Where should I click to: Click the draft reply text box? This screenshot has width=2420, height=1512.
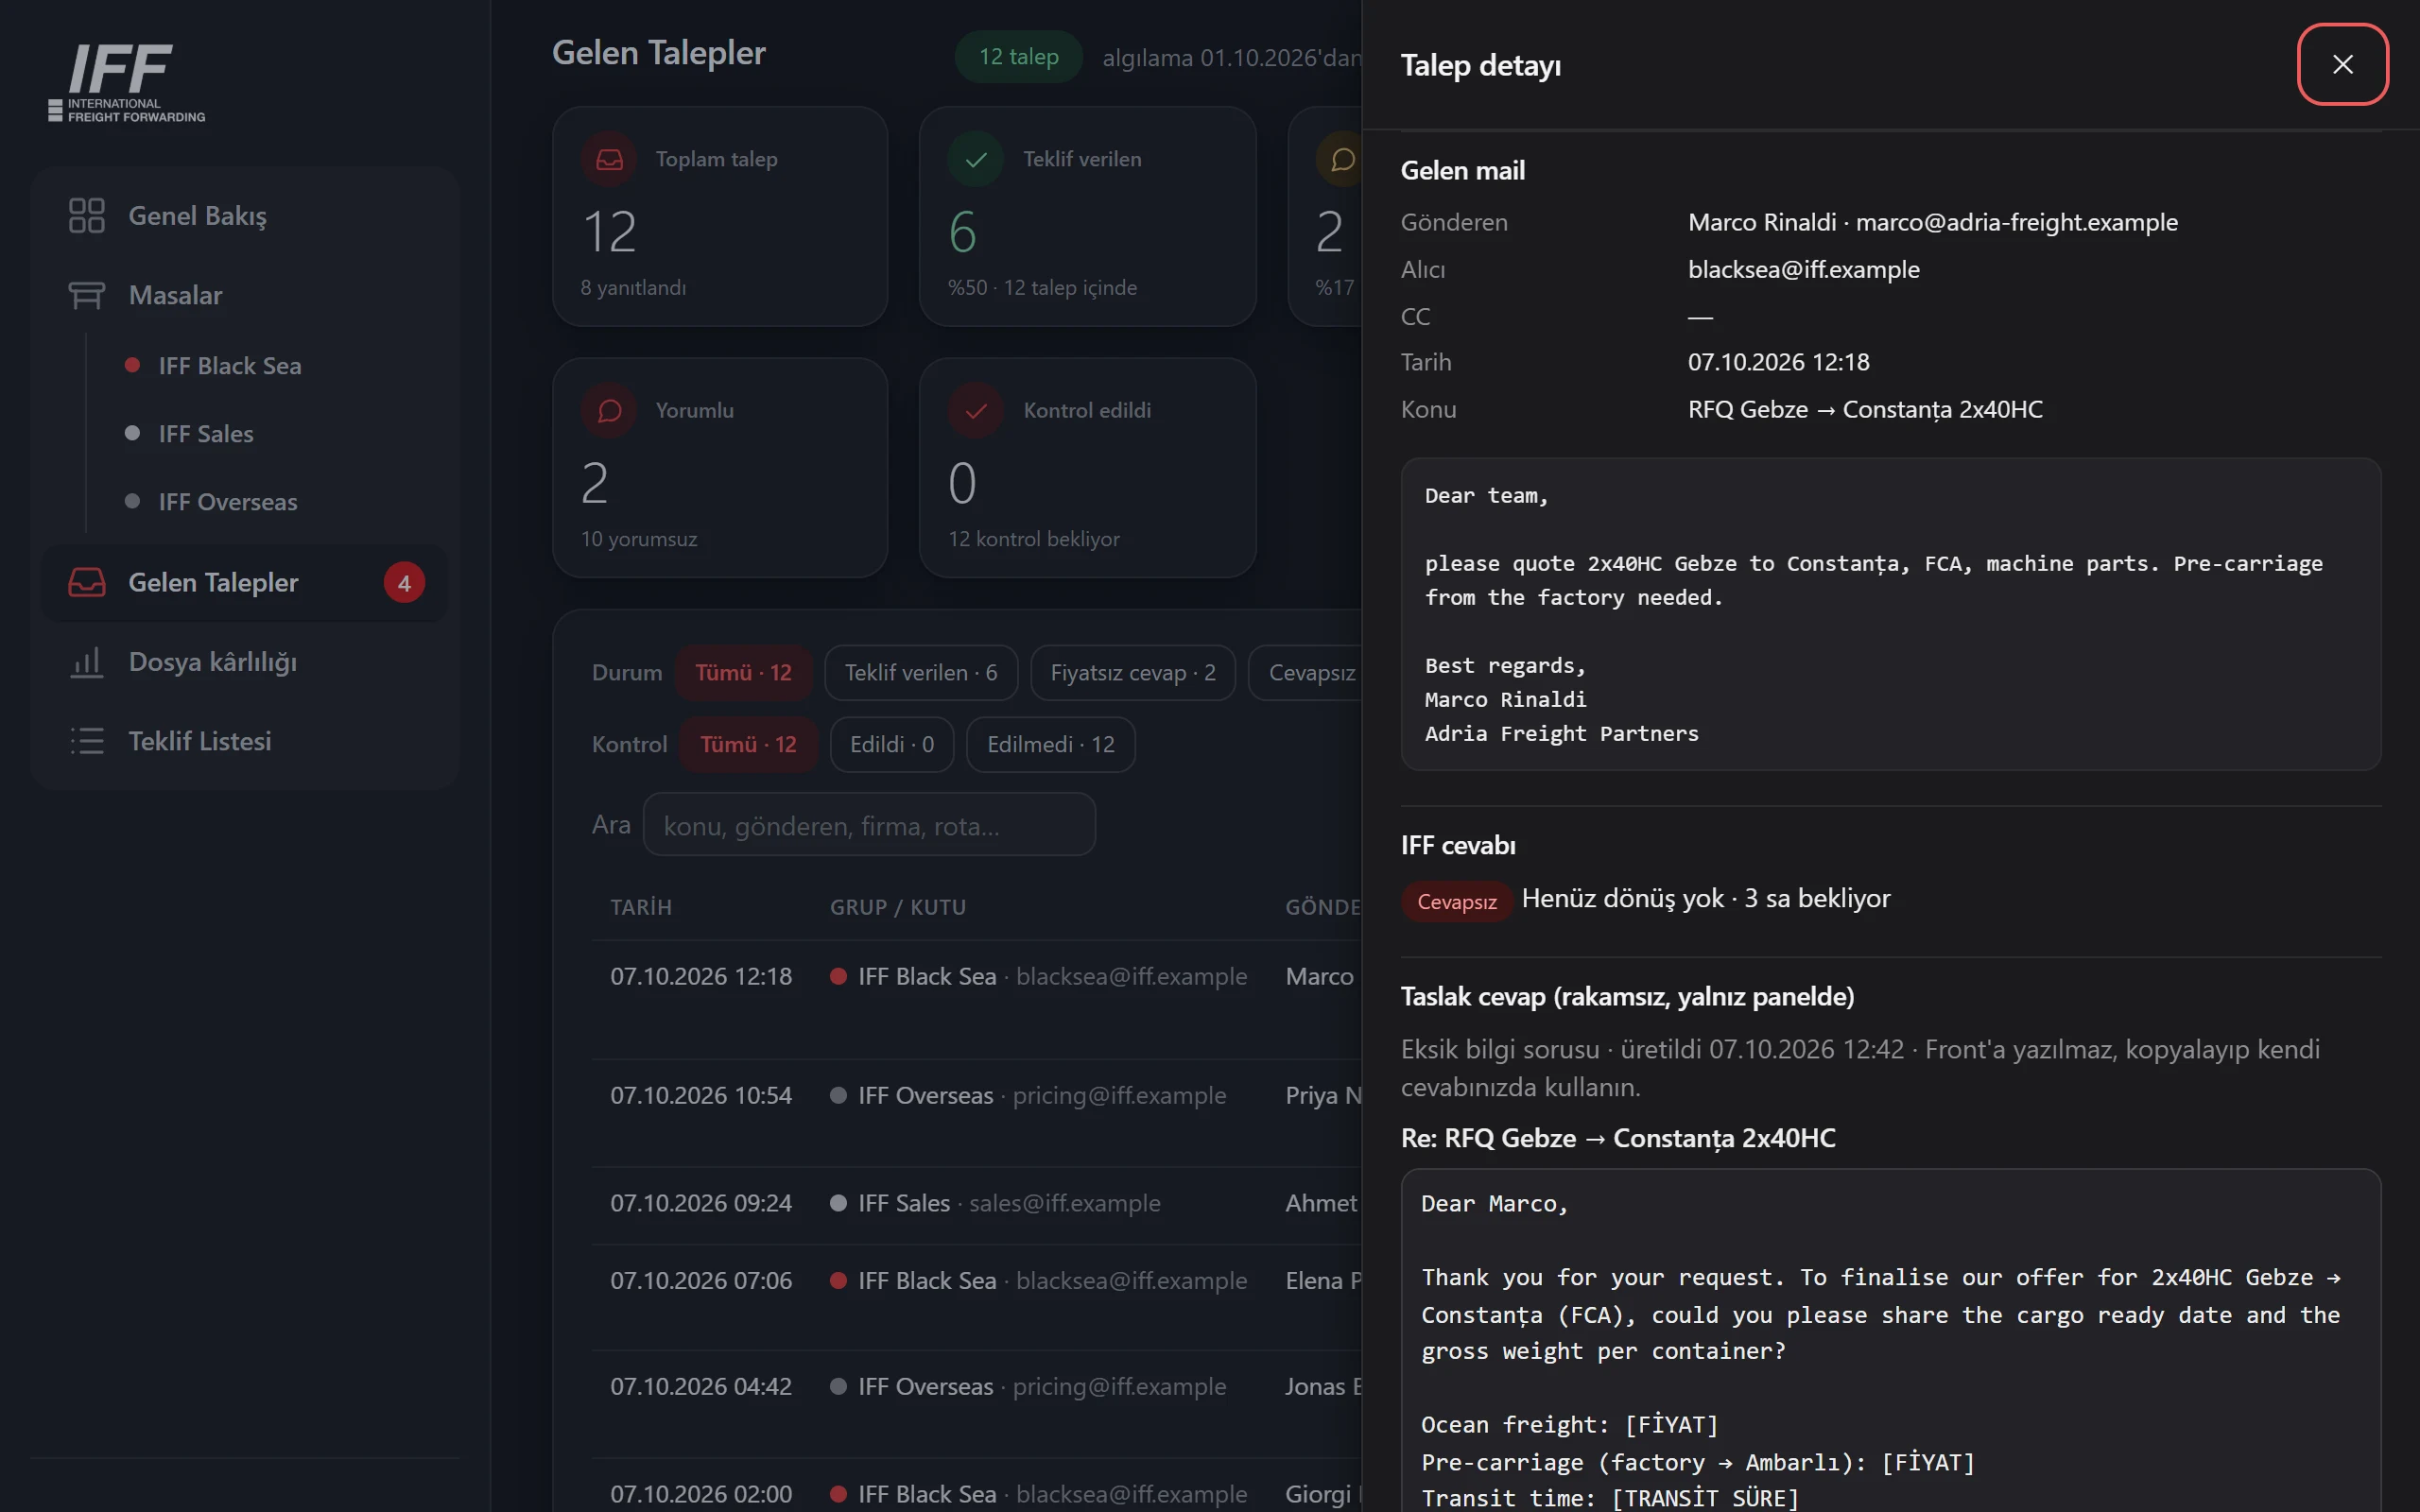click(1890, 1340)
